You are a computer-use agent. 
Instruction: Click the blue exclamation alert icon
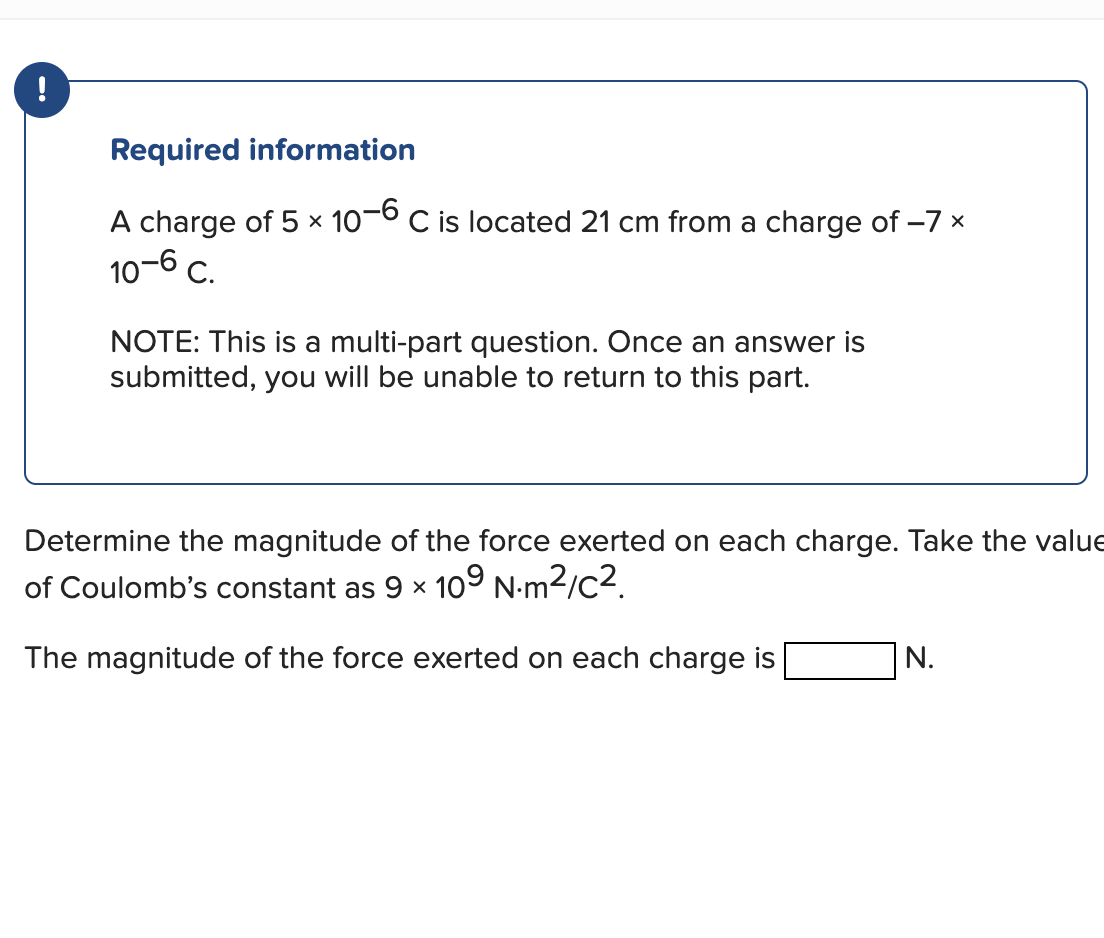(x=42, y=90)
